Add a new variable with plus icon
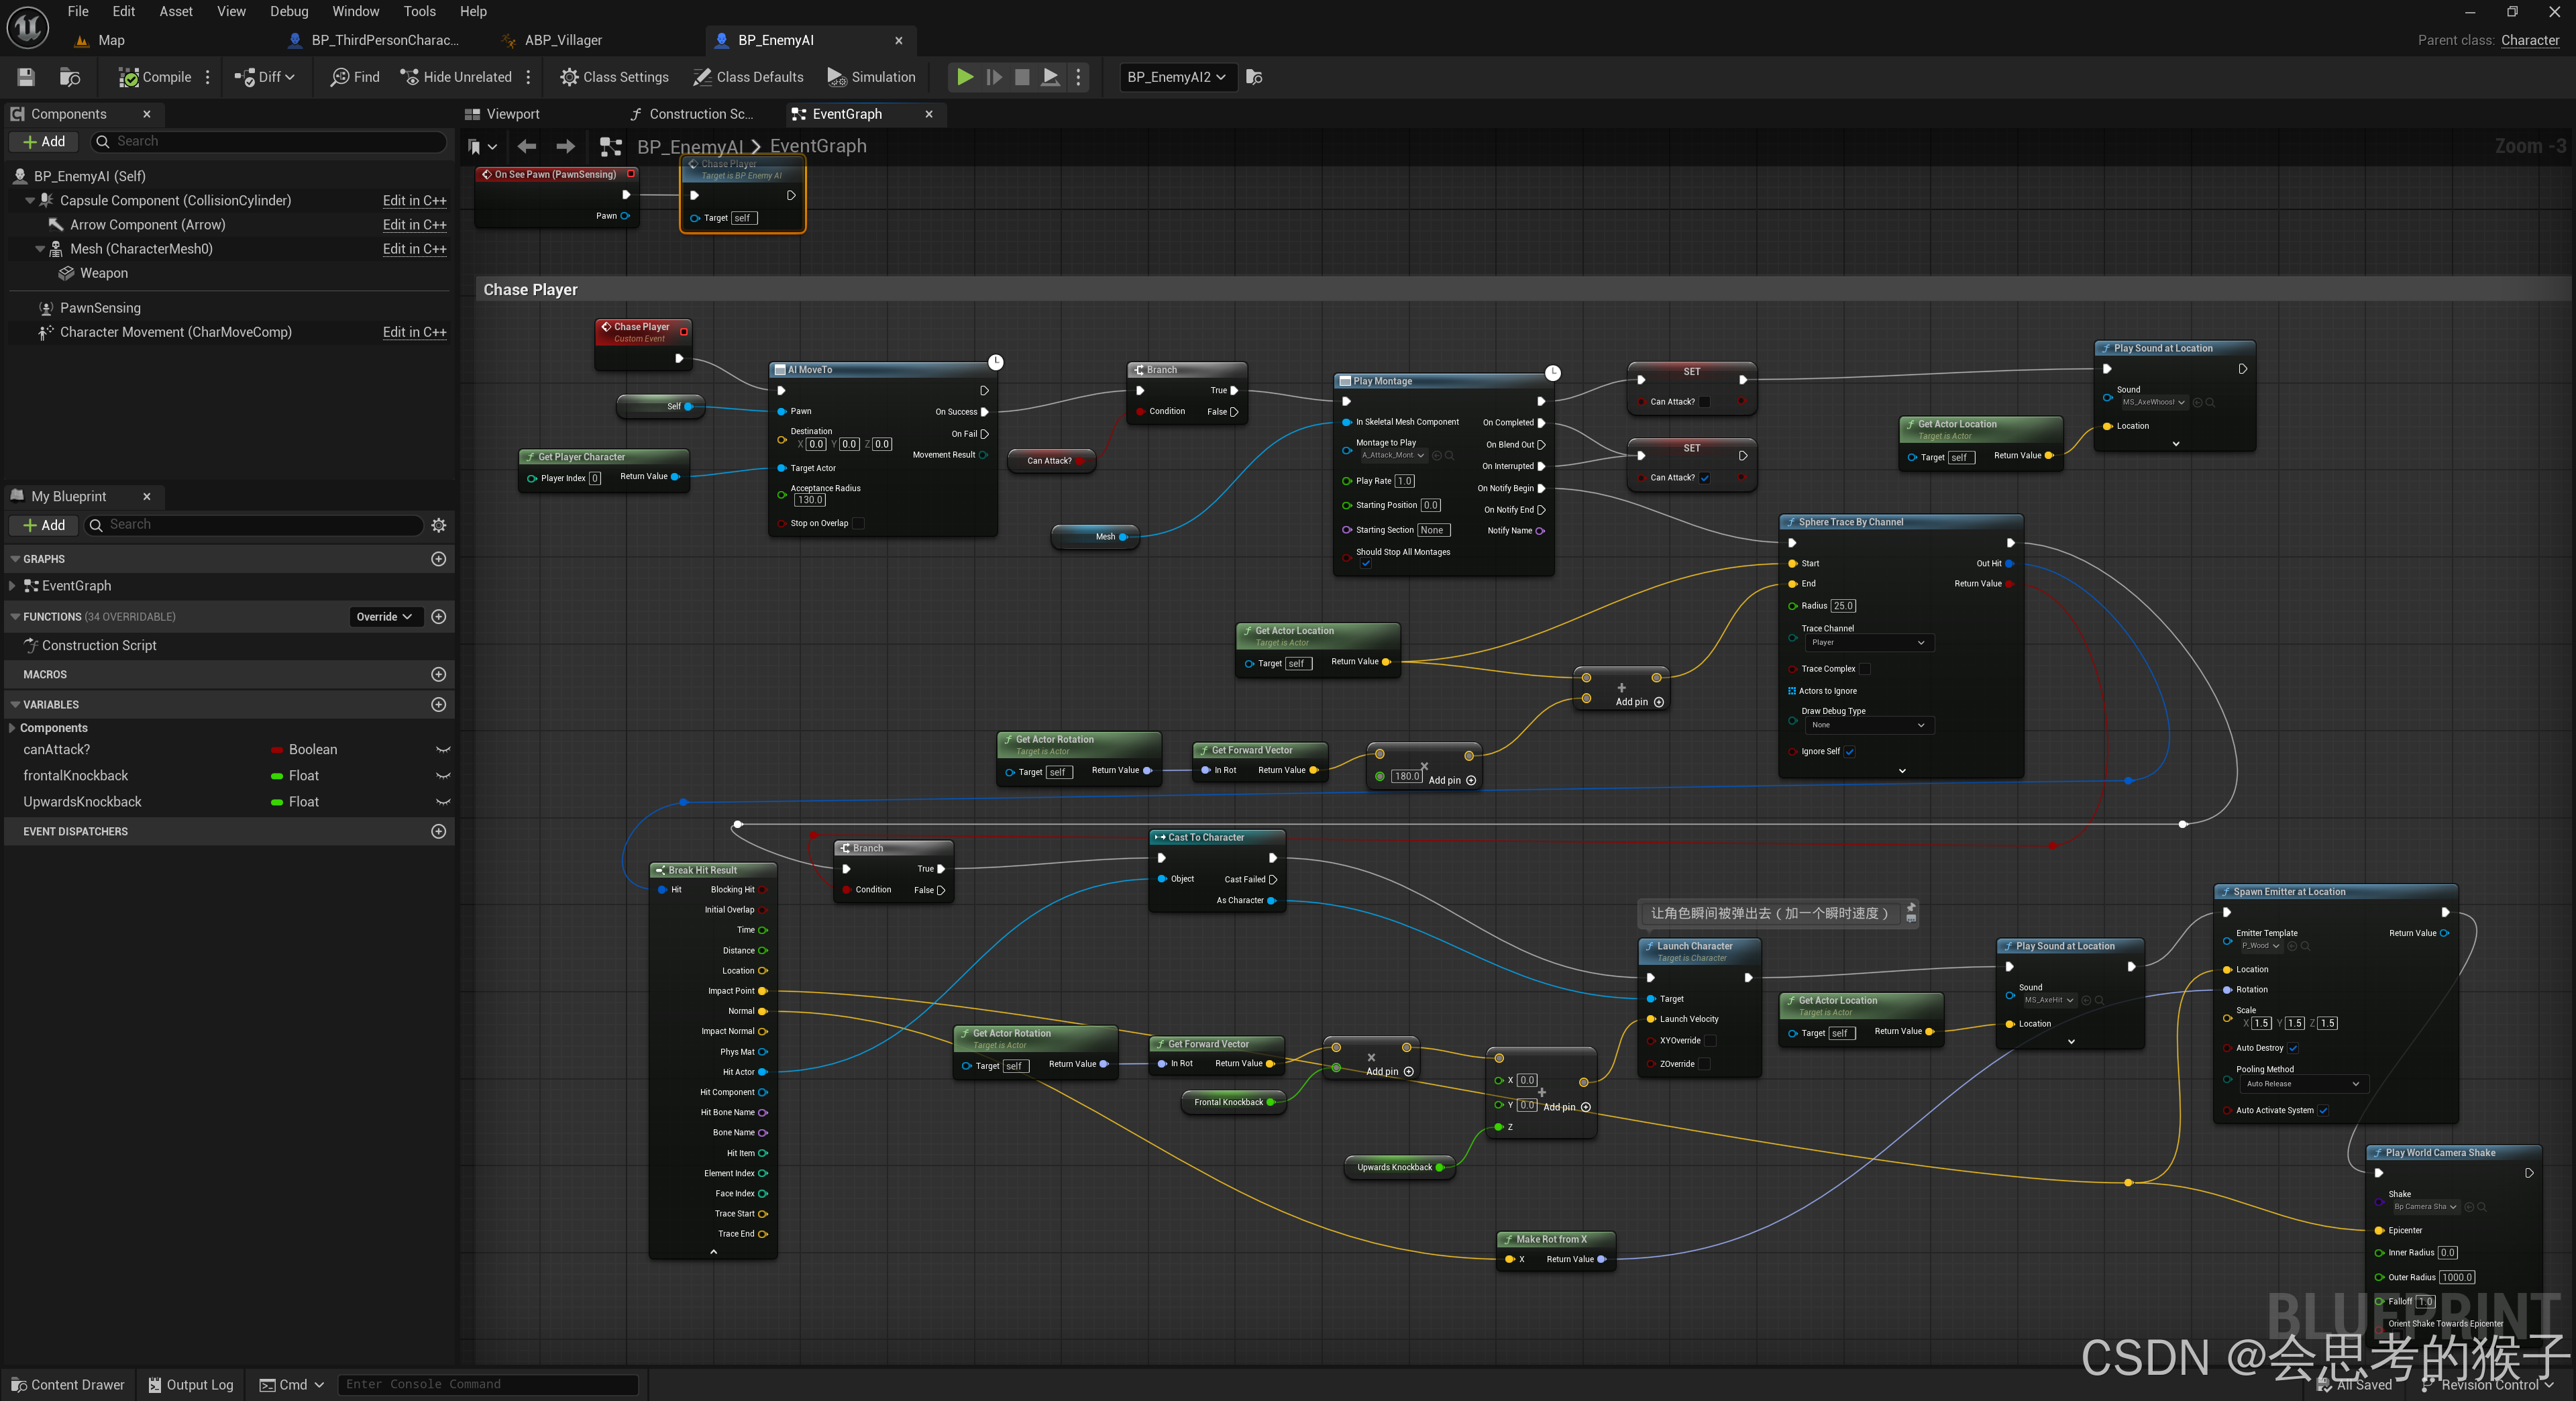The width and height of the screenshot is (2576, 1401). pyautogui.click(x=438, y=704)
